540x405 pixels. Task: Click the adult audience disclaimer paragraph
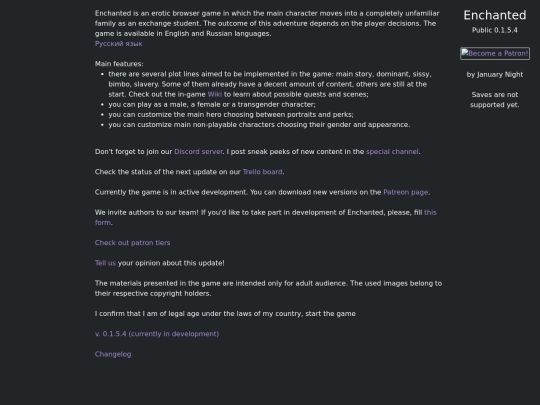coord(268,289)
